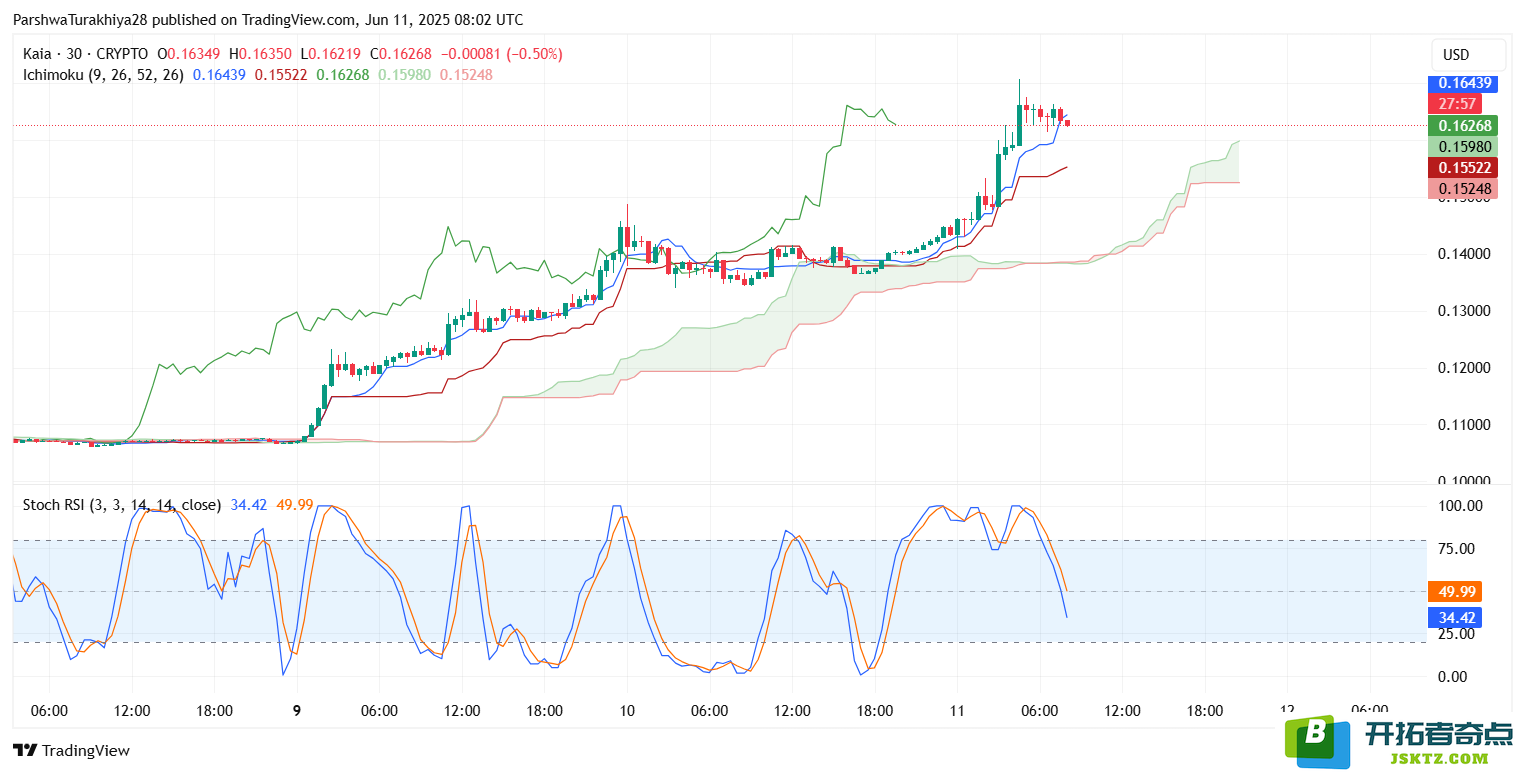This screenshot has height=772, width=1525.
Task: Click the 0.10000 price scale label
Action: [x=1463, y=482]
